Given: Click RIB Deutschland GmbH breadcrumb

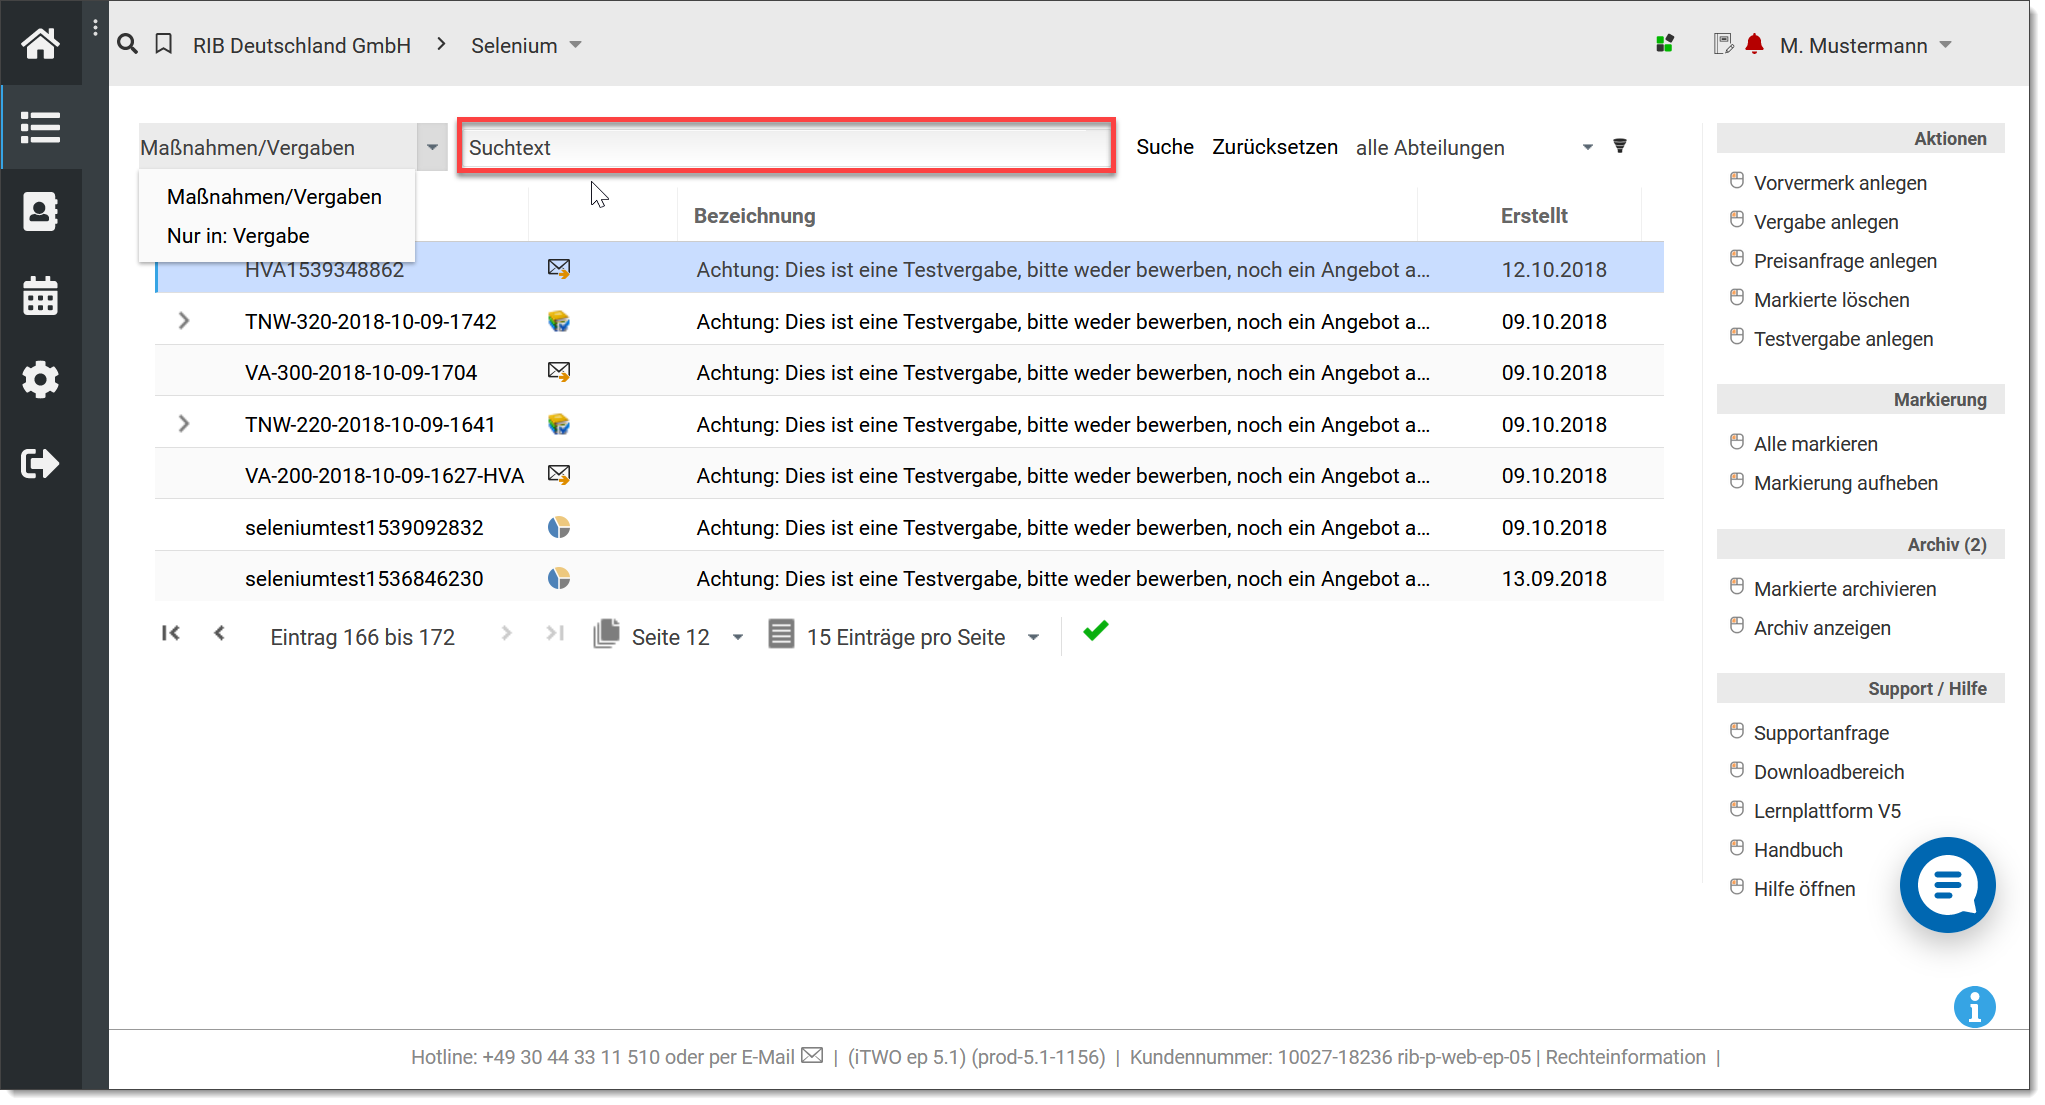Looking at the screenshot, I should (302, 45).
